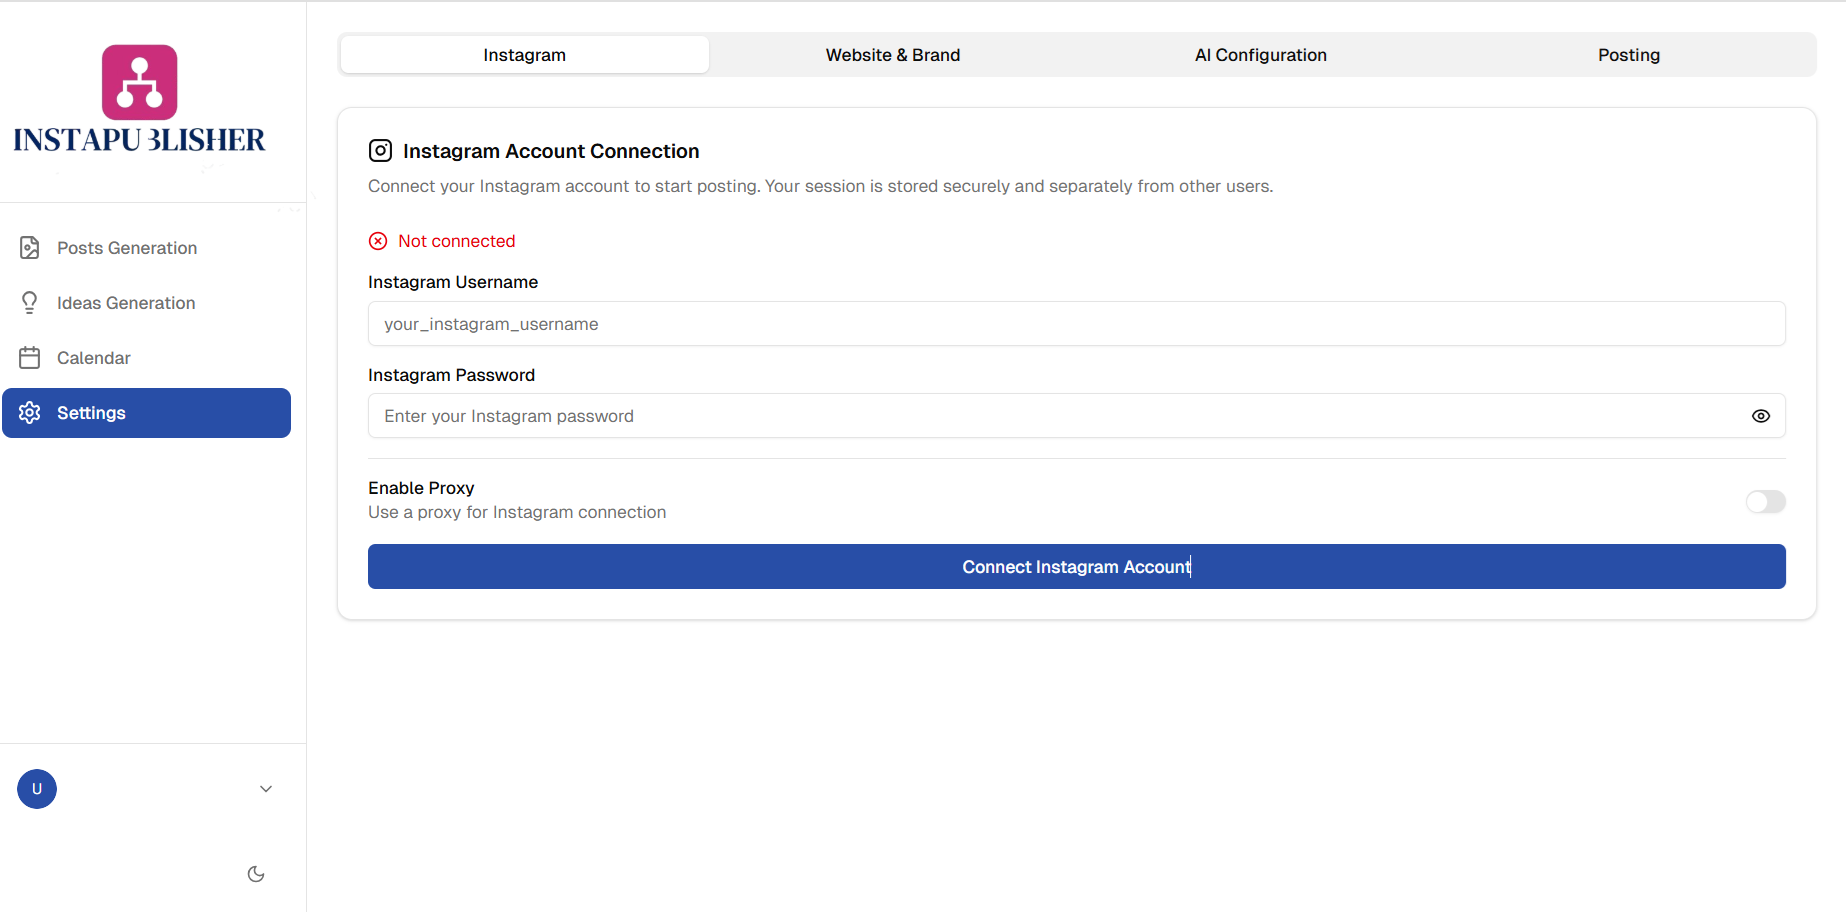Open the AI Configuration tab

click(x=1260, y=55)
